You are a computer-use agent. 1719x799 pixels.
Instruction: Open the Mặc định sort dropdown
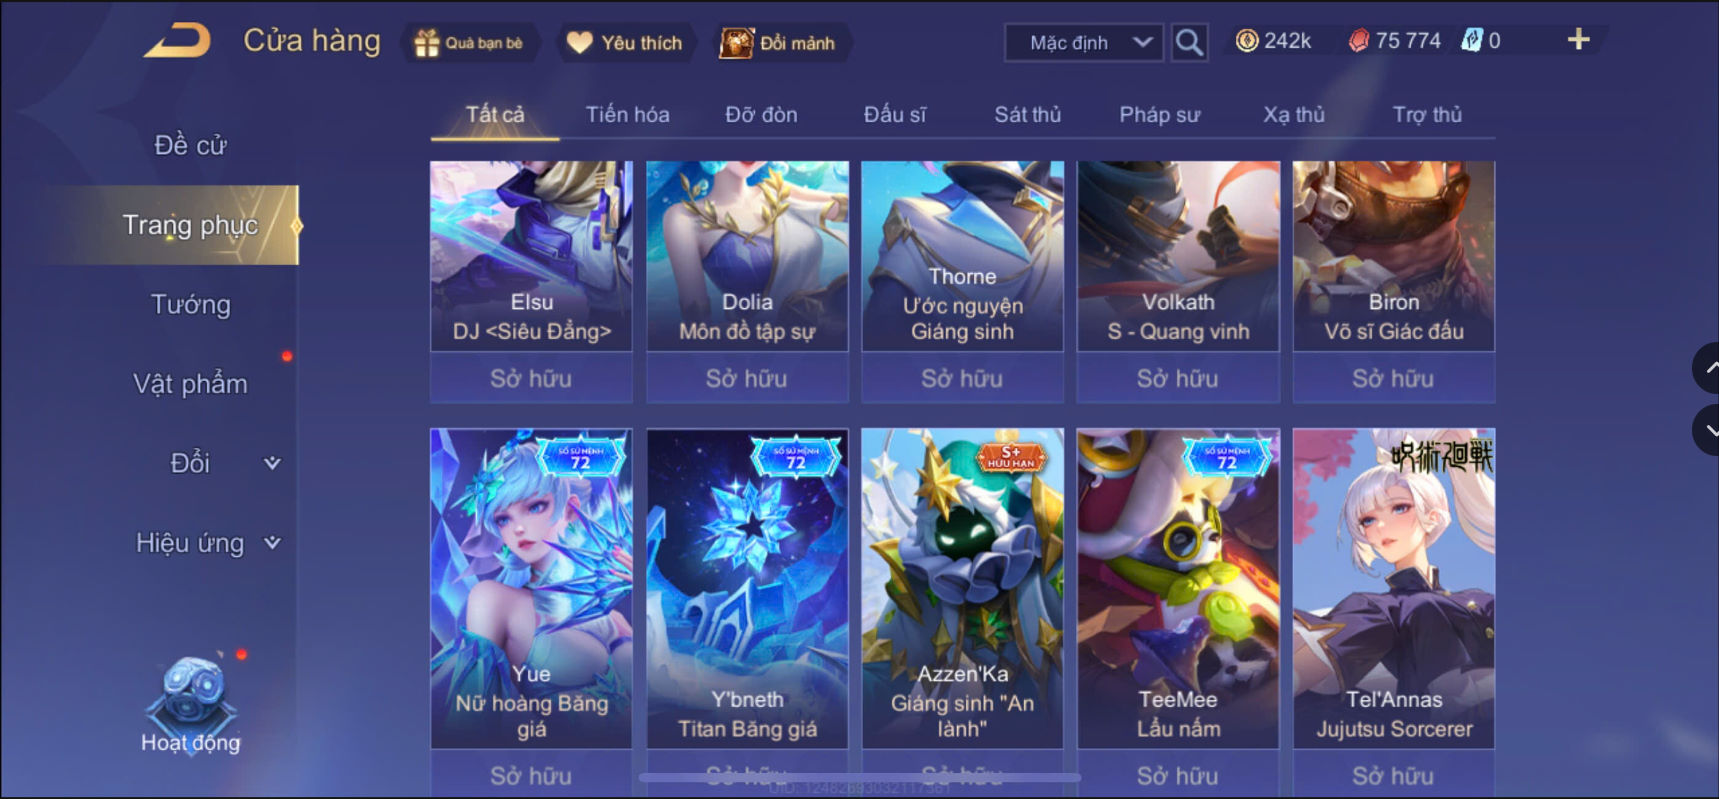(1084, 43)
